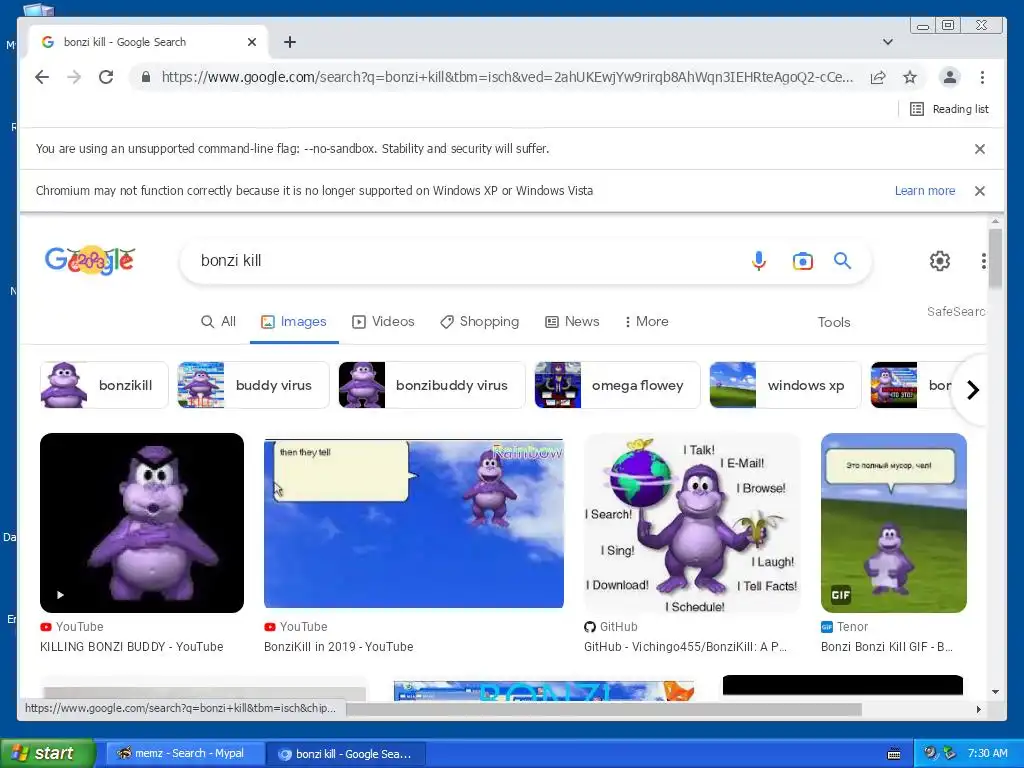Click the lock icon in address bar
This screenshot has height=768, width=1024.
pyautogui.click(x=146, y=77)
